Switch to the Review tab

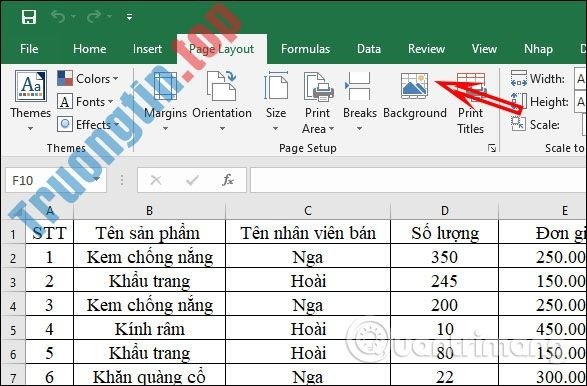tap(426, 49)
